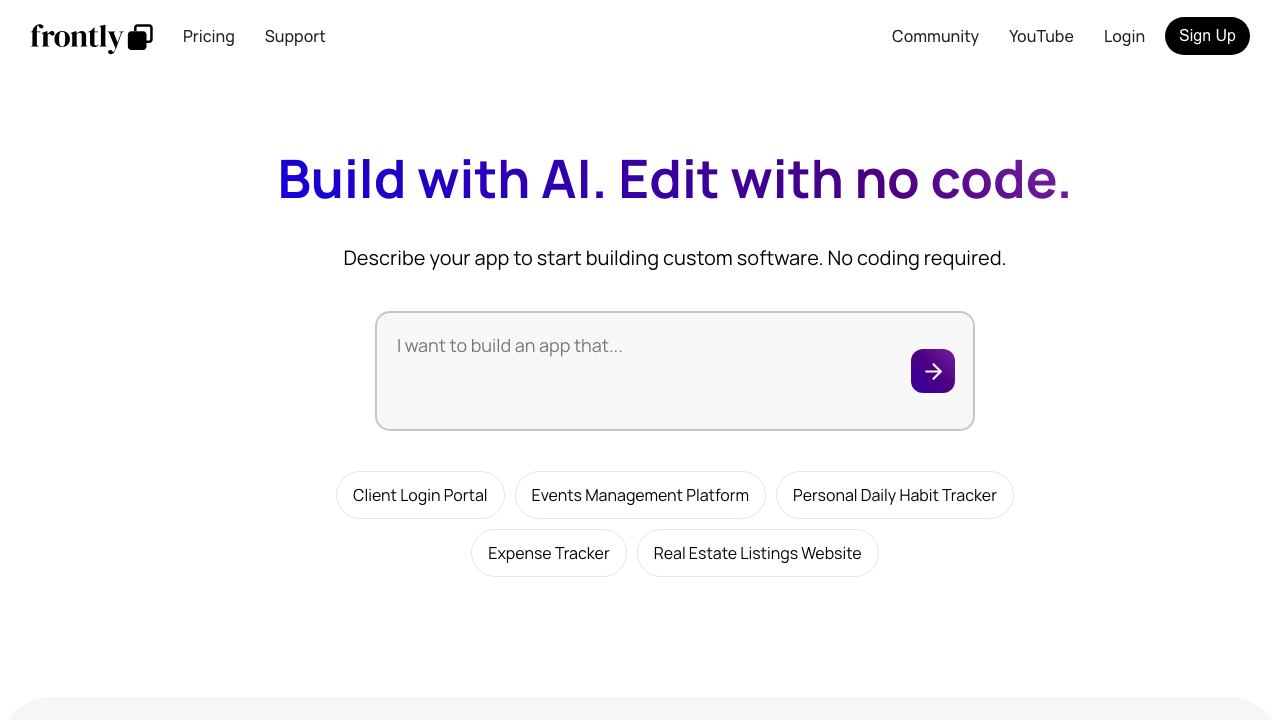The height and width of the screenshot is (720, 1280).
Task: Click the 'Build with AI' headline
Action: tap(675, 179)
